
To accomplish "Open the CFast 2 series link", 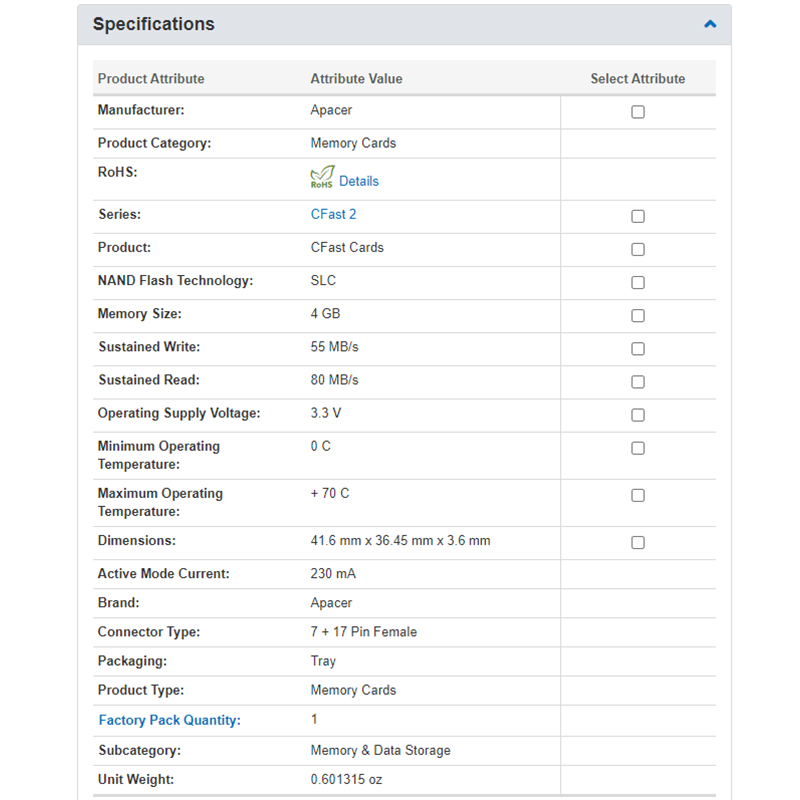I will (x=333, y=214).
